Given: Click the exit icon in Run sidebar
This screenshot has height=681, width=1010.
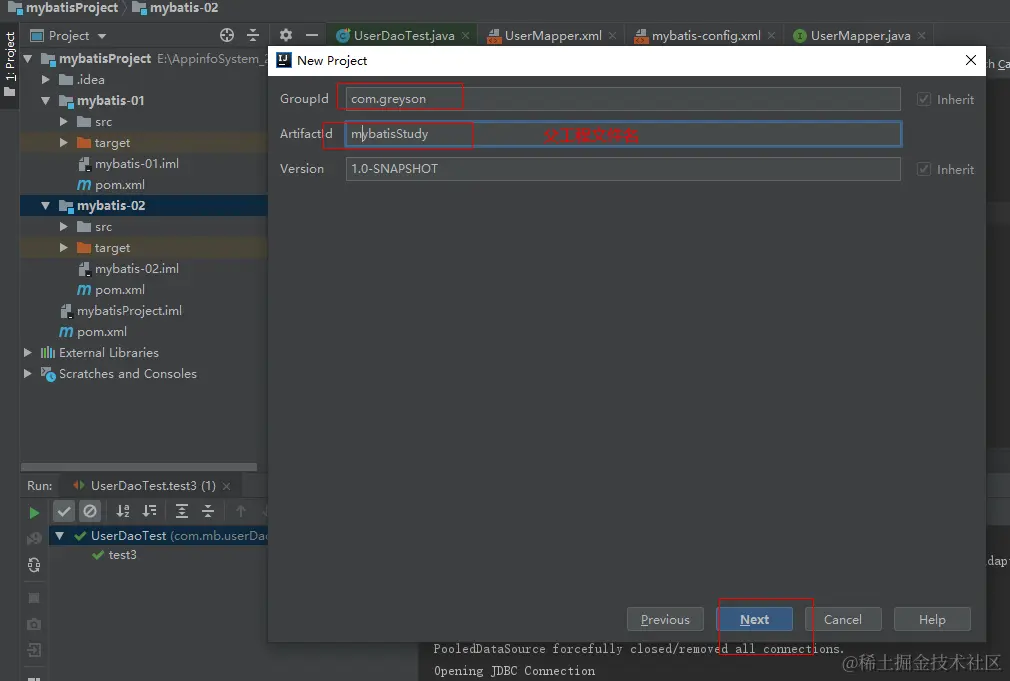Looking at the screenshot, I should coord(34,650).
